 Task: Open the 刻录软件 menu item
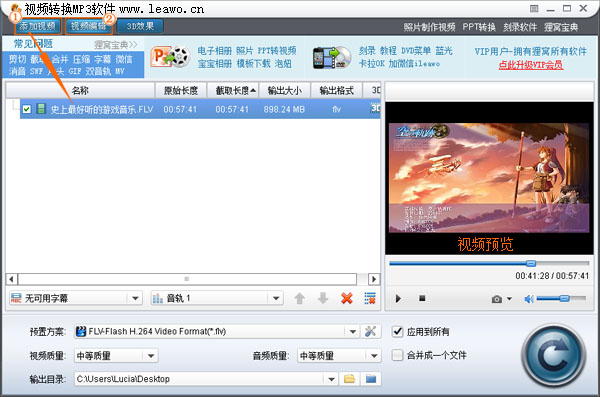coord(520,27)
